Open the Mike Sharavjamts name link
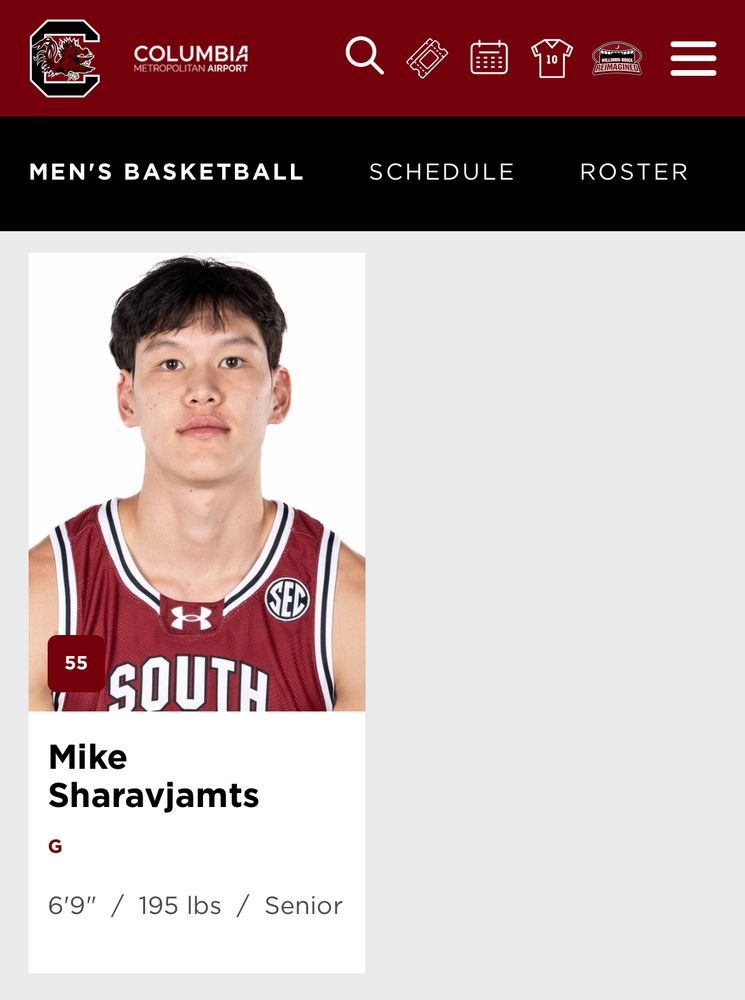Image resolution: width=745 pixels, height=1000 pixels. (x=154, y=776)
